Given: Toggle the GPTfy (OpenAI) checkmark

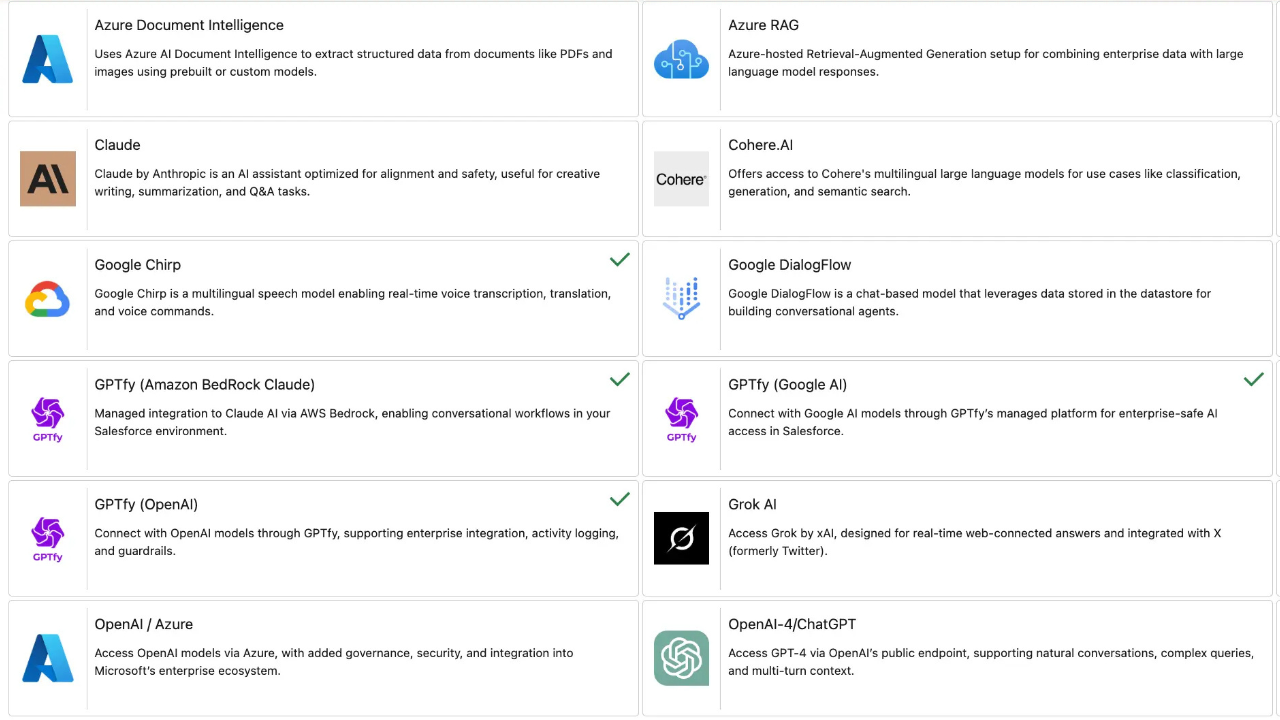Looking at the screenshot, I should [x=620, y=499].
